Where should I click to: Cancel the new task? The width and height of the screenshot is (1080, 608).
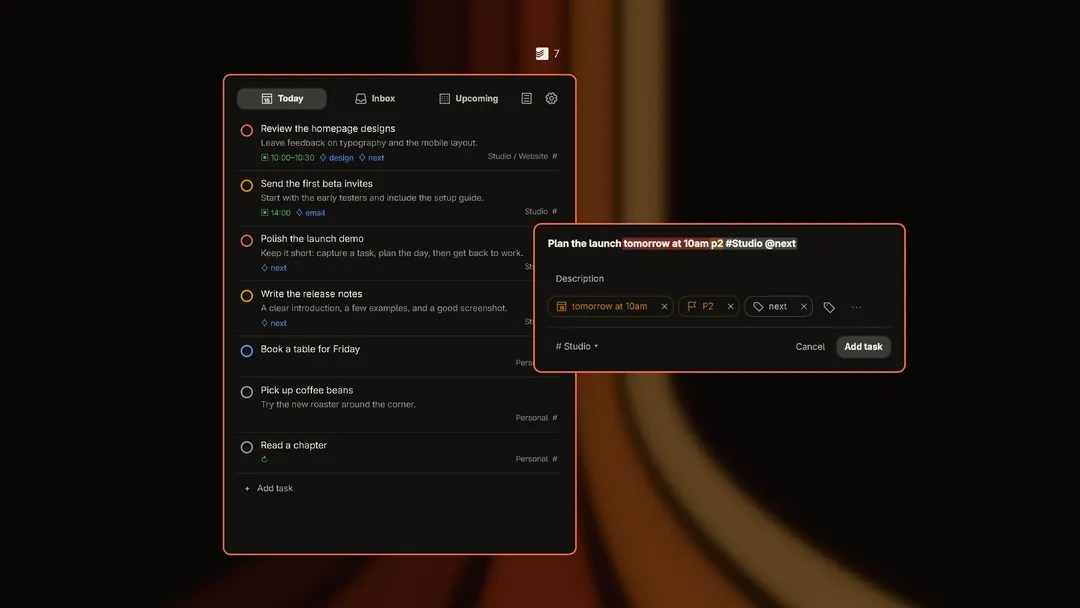click(x=810, y=346)
